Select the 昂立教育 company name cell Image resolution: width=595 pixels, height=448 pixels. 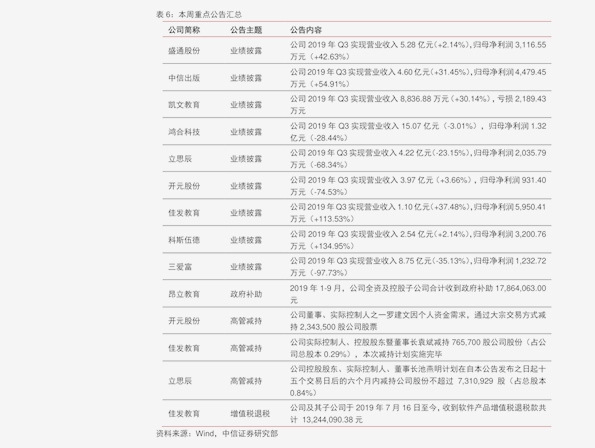pyautogui.click(x=184, y=294)
